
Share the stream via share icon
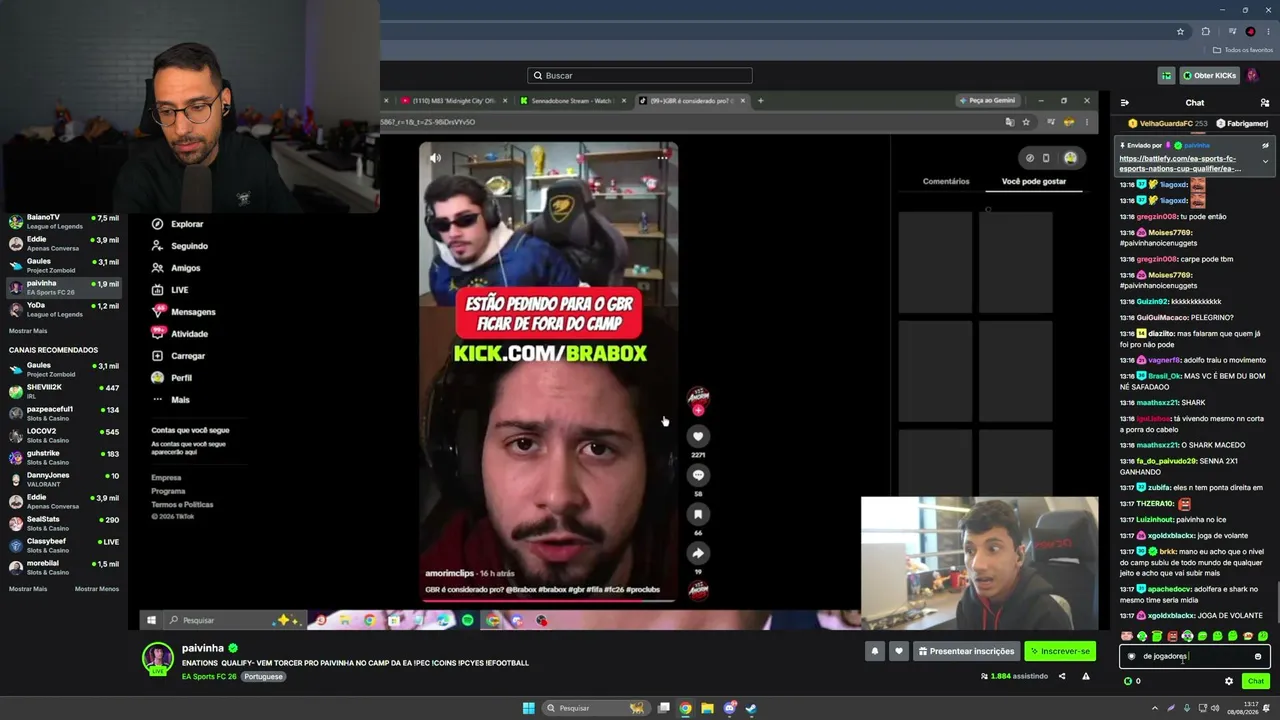pos(1062,676)
